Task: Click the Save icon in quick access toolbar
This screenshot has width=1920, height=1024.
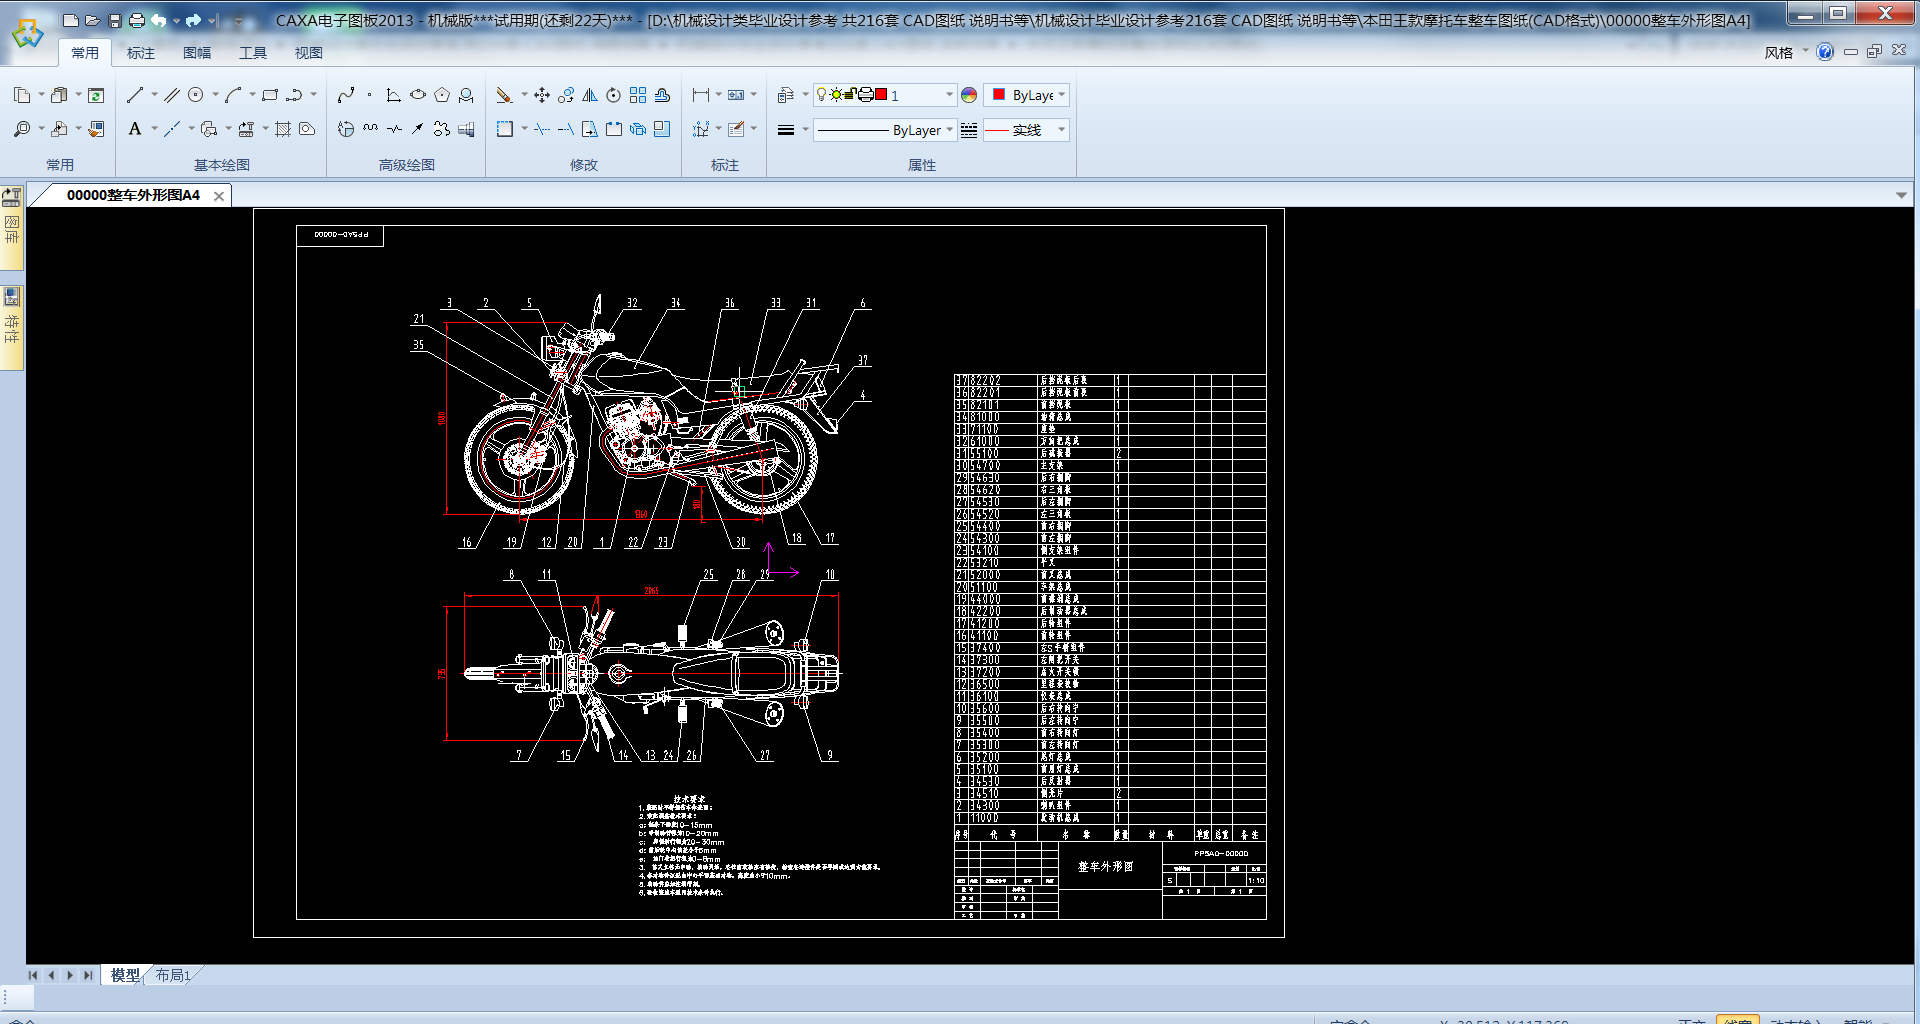Action: (115, 20)
